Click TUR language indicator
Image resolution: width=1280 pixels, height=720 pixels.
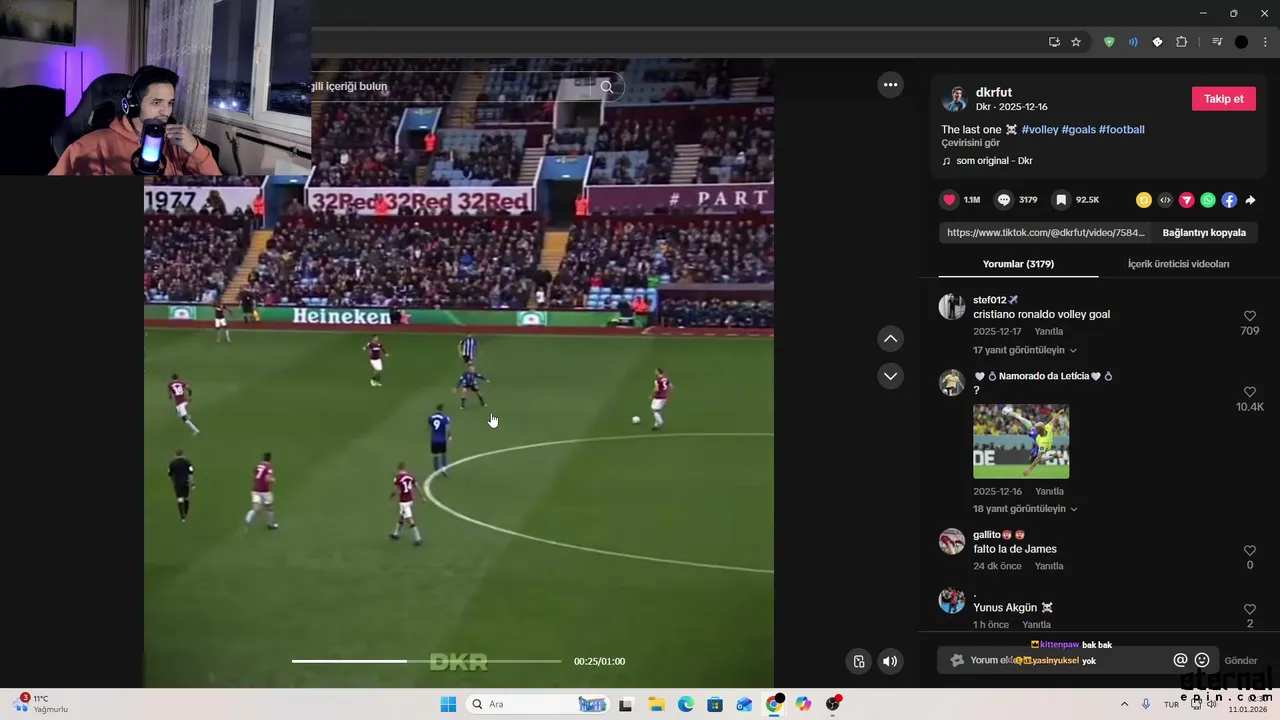coord(1171,704)
